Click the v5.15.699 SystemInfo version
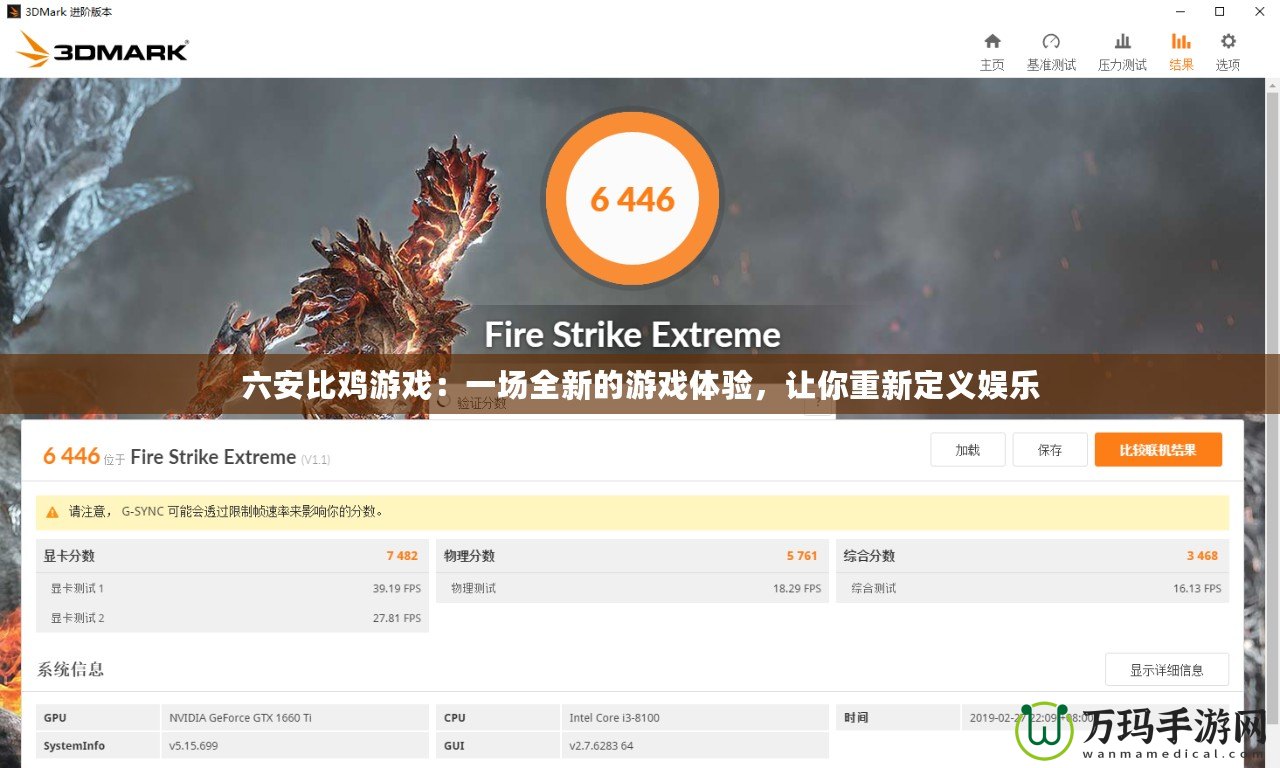Viewport: 1280px width, 768px height. (295, 745)
